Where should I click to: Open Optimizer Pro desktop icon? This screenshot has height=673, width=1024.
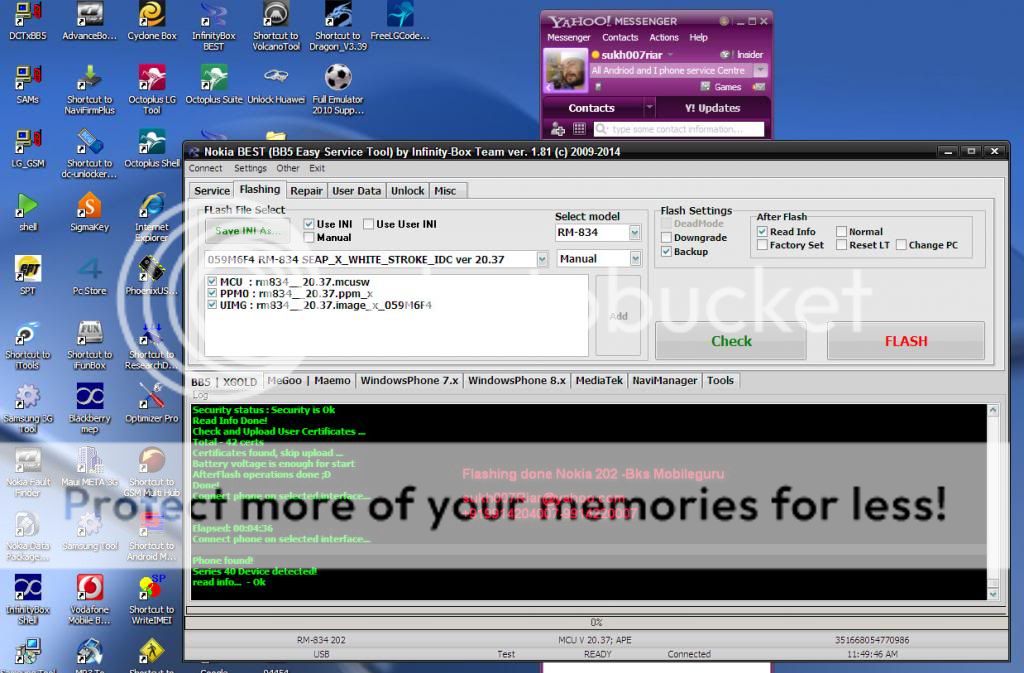point(152,403)
